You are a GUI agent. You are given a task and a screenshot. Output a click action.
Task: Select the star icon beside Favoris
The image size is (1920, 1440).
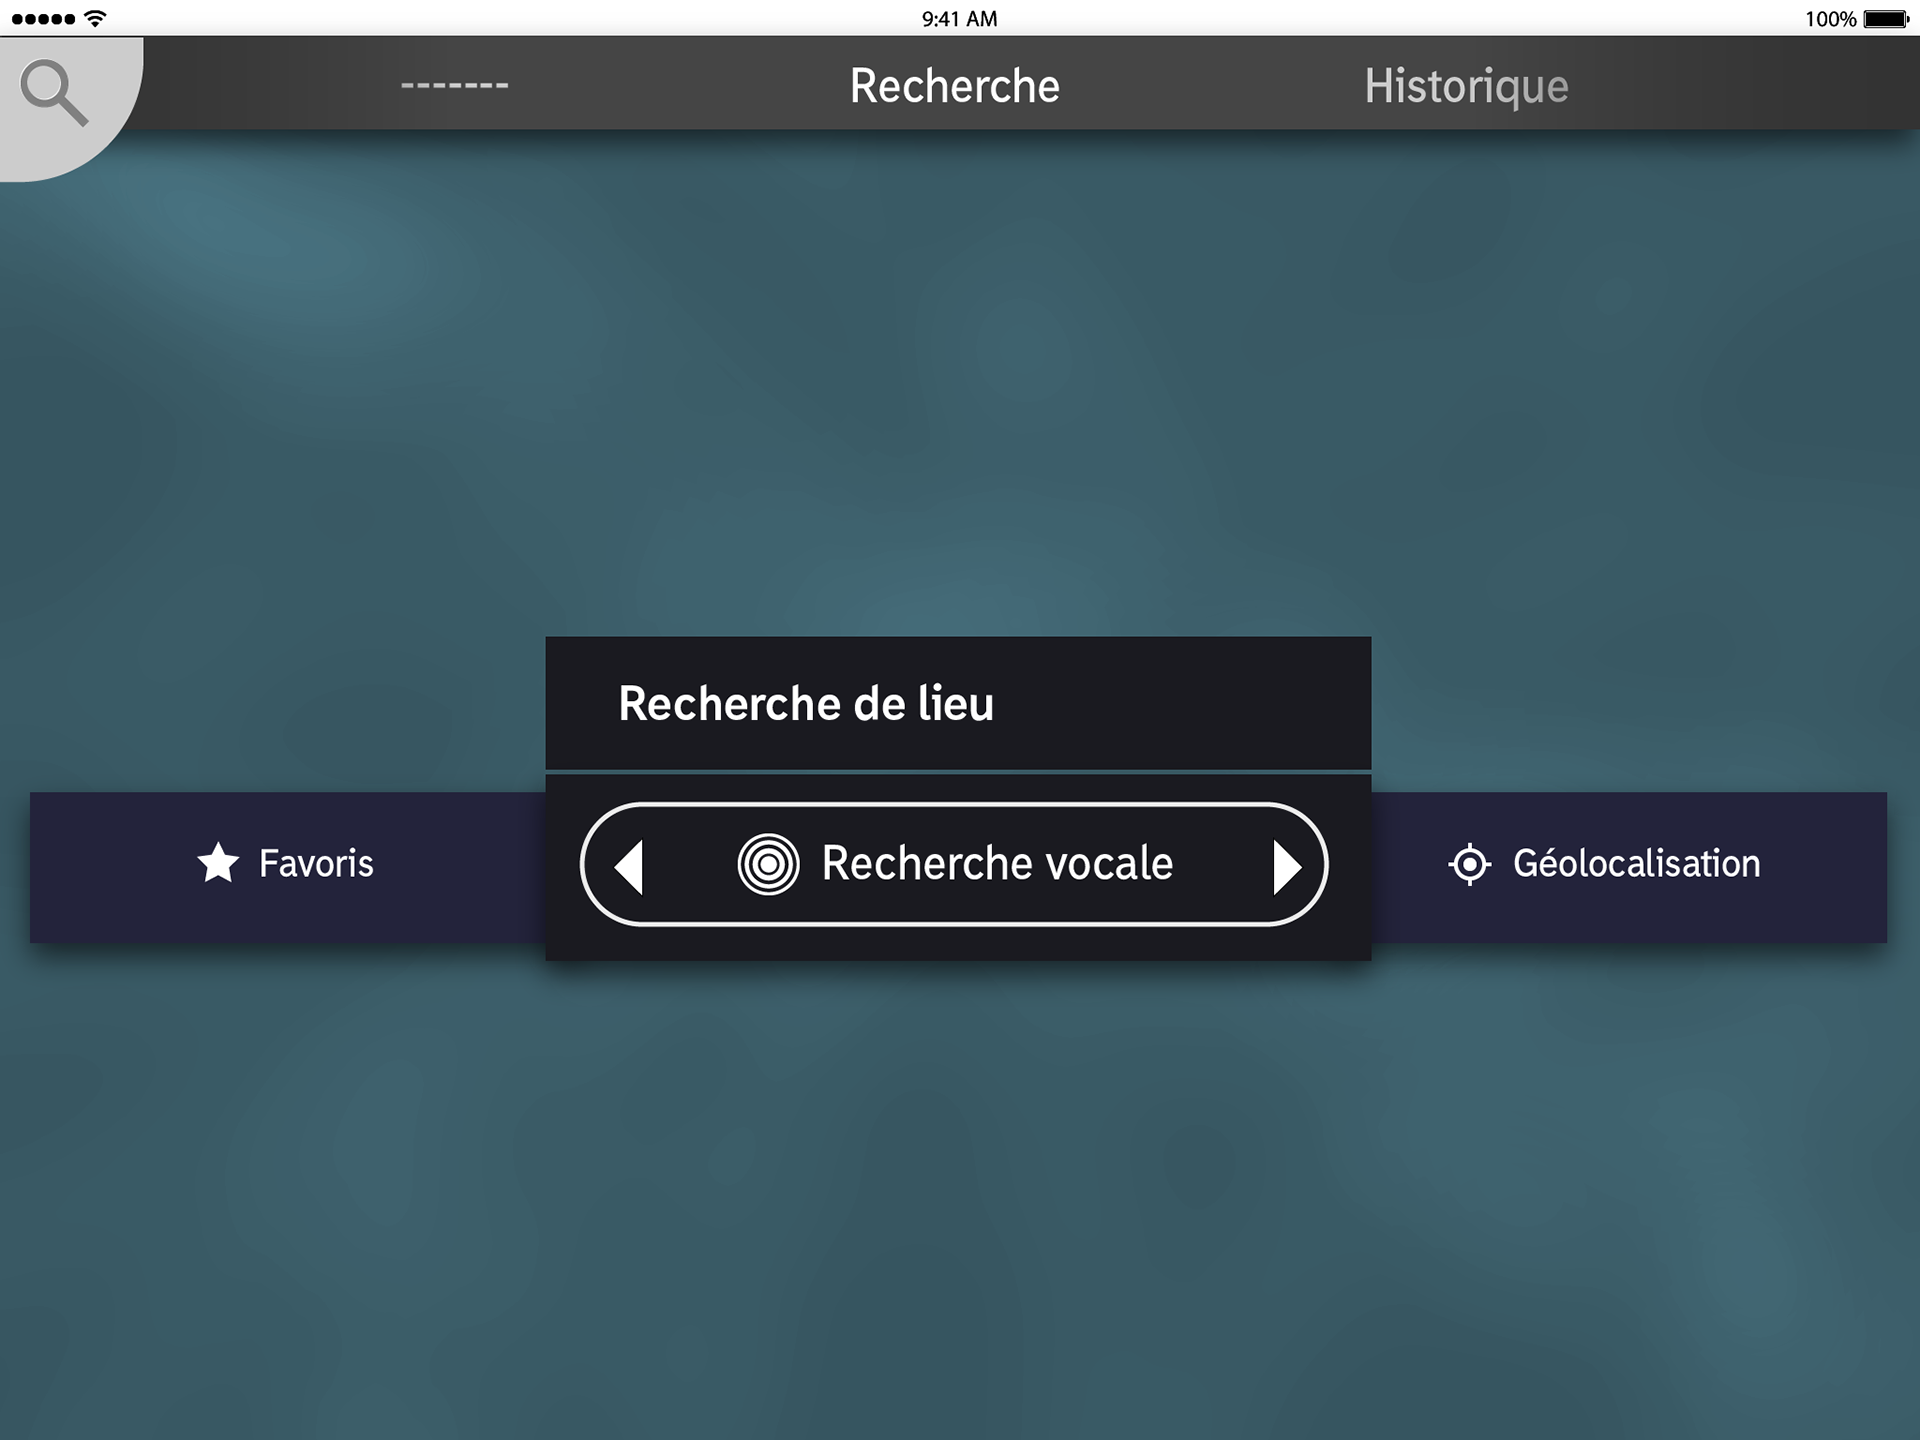coord(218,863)
